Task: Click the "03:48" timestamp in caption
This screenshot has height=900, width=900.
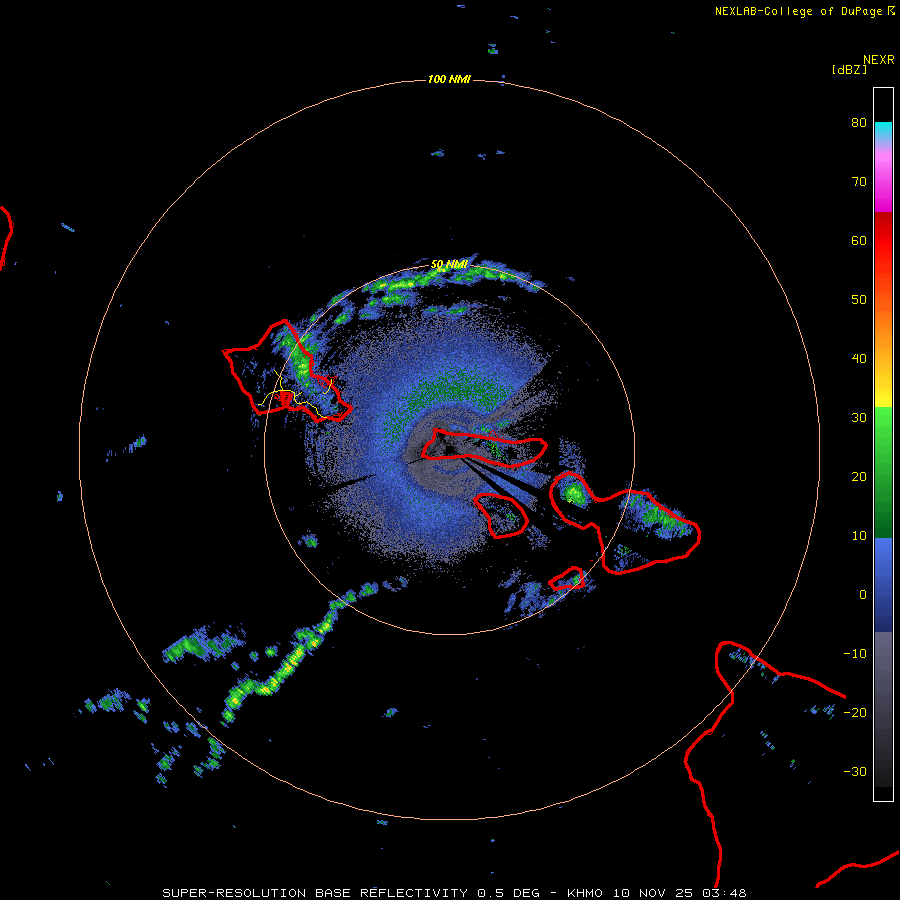Action: coord(726,893)
